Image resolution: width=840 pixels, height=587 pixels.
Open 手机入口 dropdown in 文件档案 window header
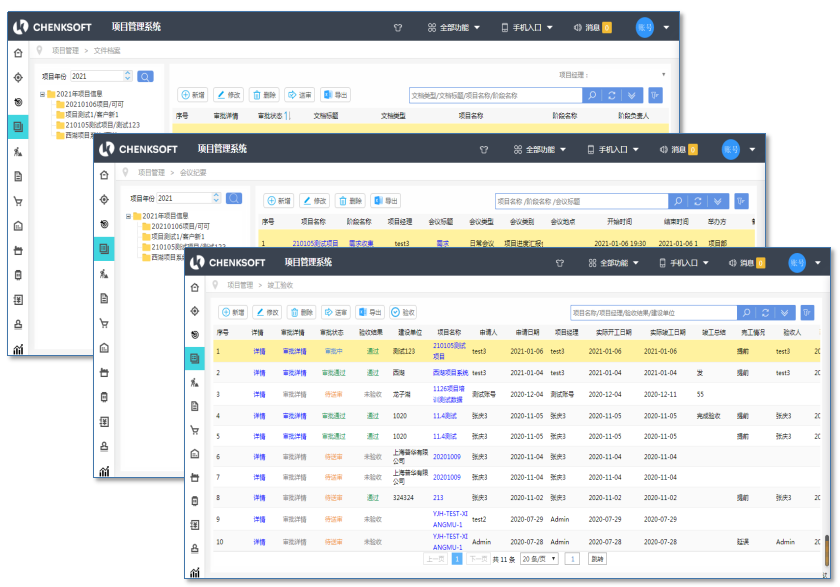(527, 27)
